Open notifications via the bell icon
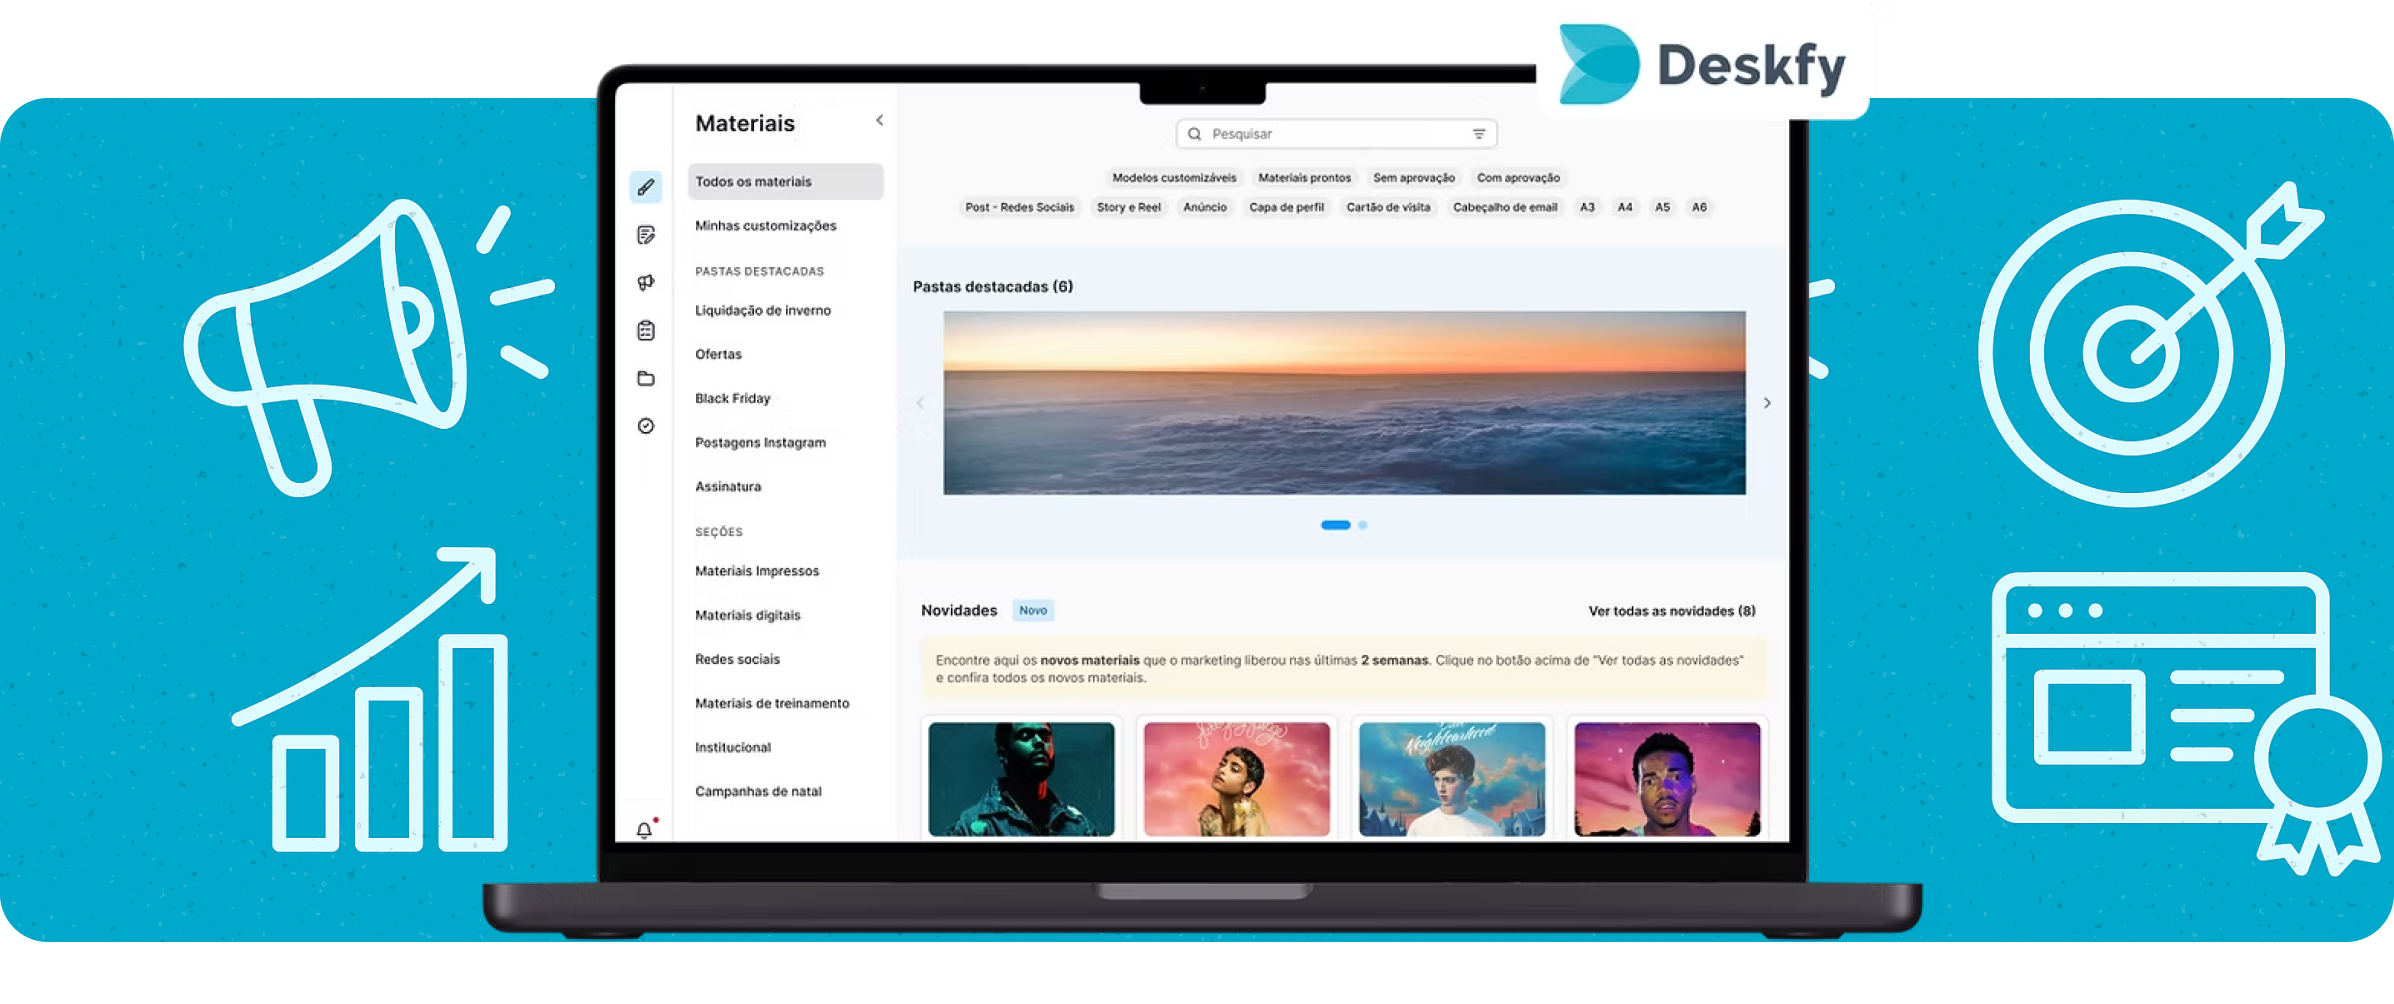 pos(645,830)
